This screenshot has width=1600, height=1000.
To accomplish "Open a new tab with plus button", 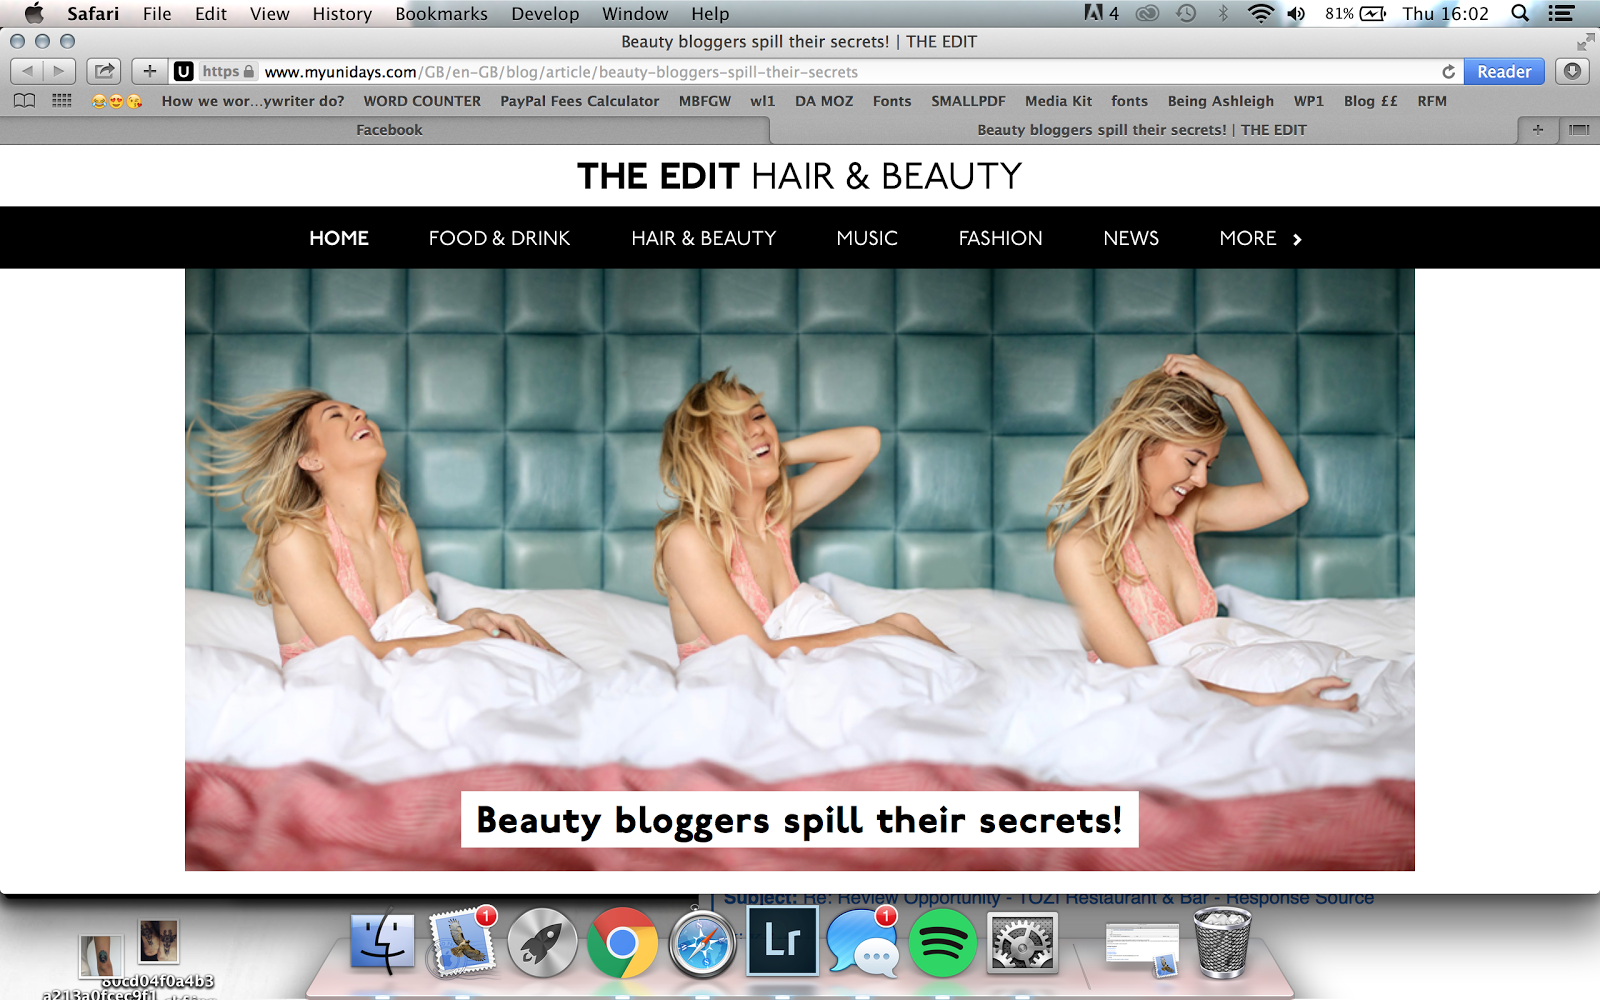I will (1537, 130).
